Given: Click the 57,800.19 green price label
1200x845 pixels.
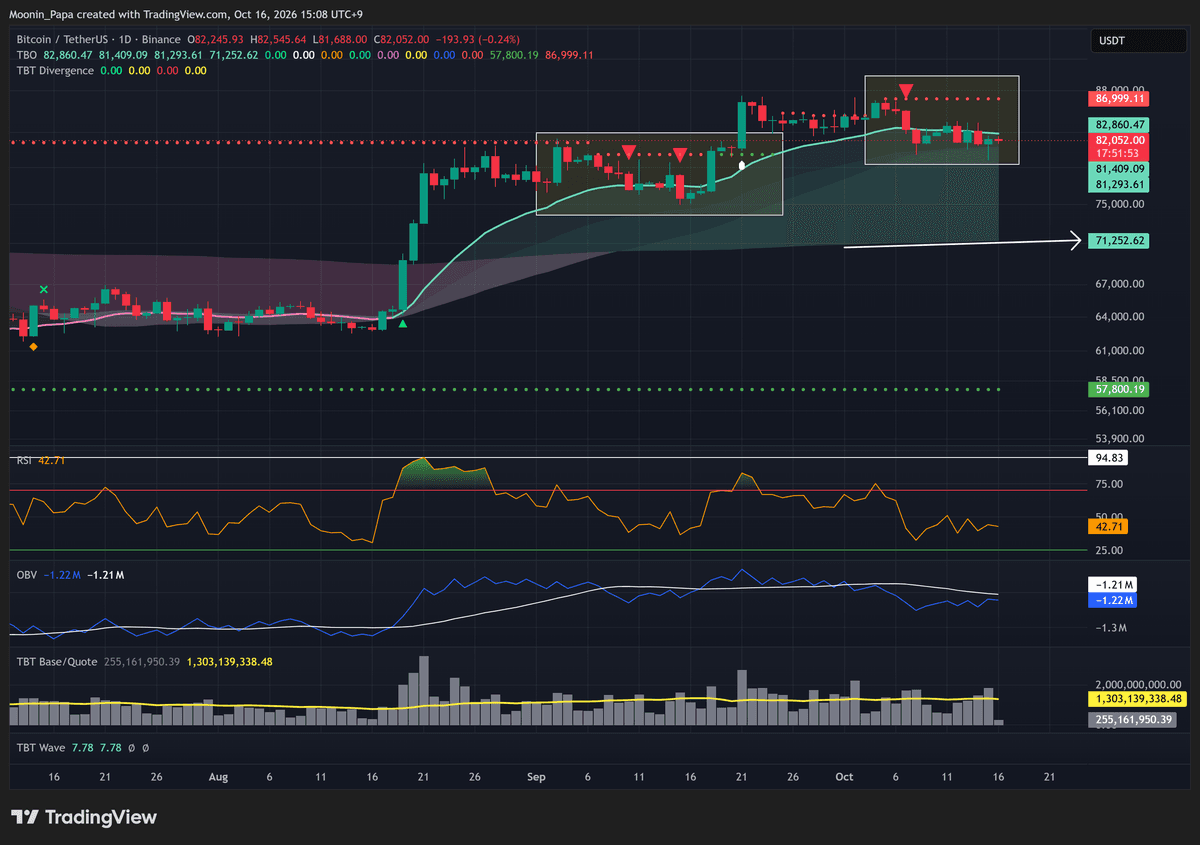Looking at the screenshot, I should click(x=1121, y=389).
